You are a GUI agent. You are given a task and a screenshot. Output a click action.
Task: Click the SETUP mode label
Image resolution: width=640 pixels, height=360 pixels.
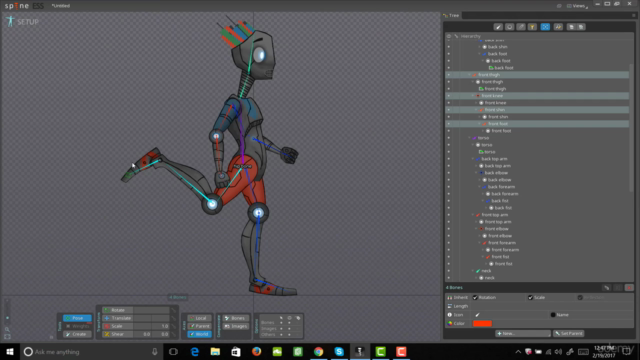pyautogui.click(x=28, y=22)
